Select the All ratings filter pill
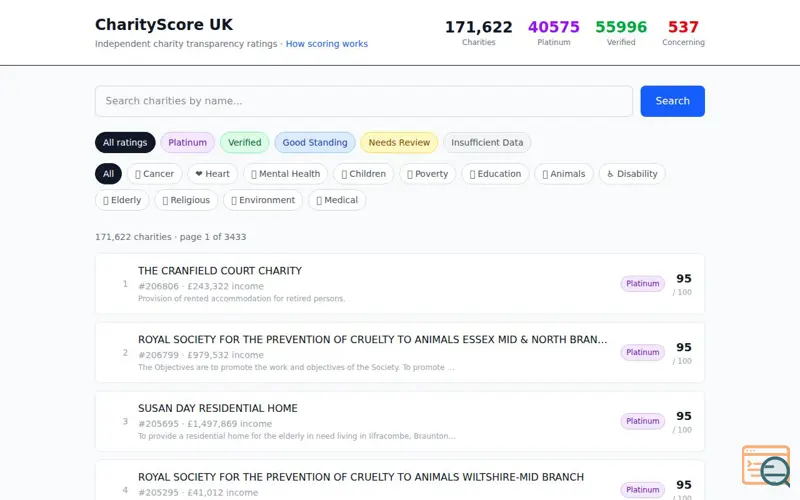Viewport: 800px width, 500px height. [x=125, y=142]
